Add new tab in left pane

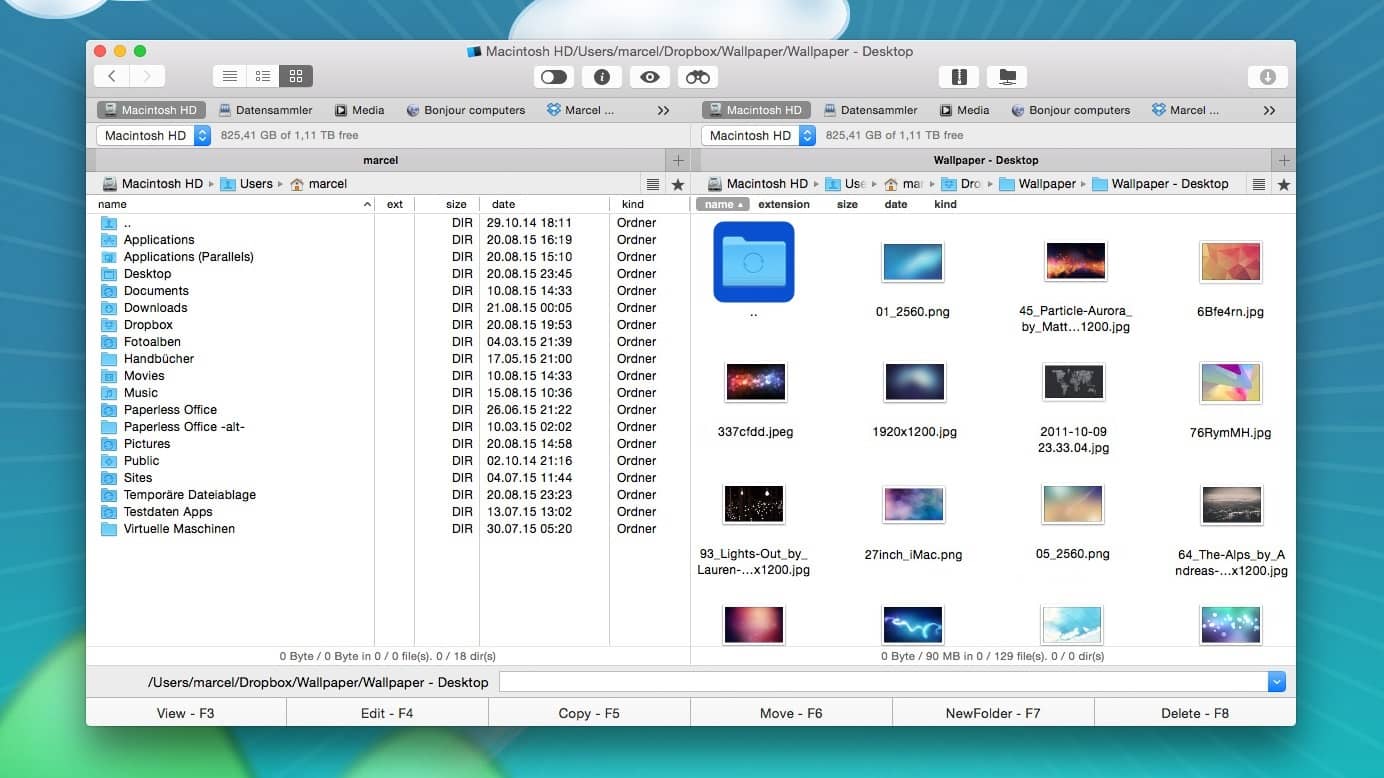678,160
